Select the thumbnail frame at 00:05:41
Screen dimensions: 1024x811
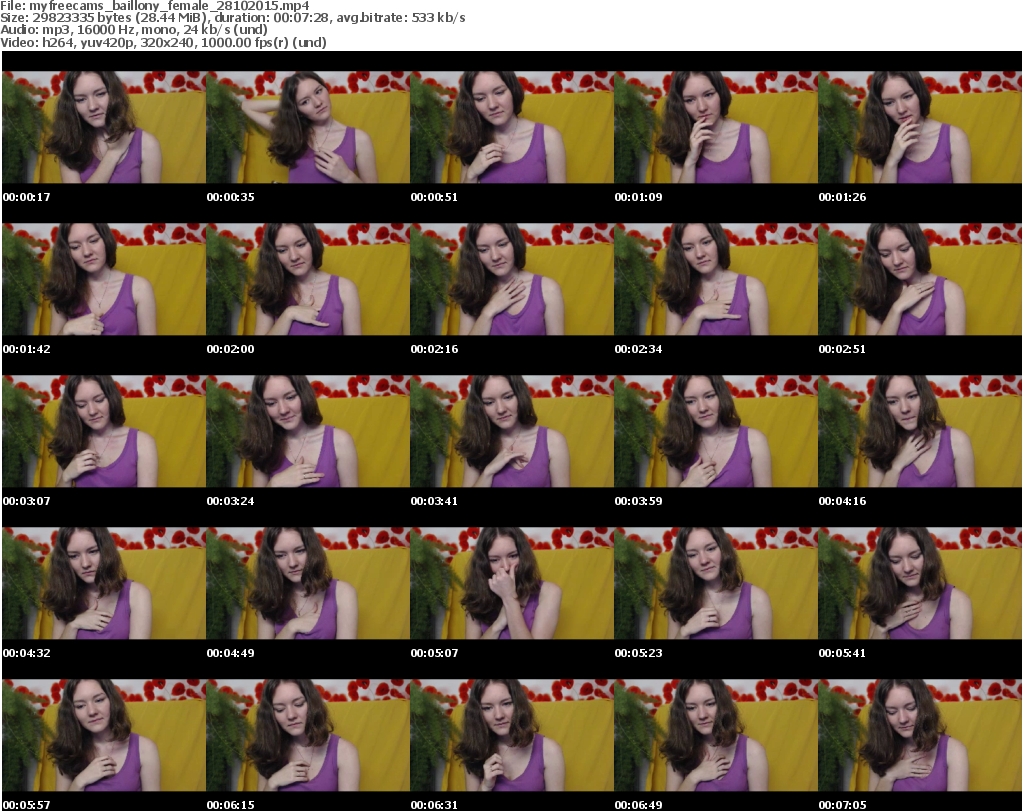point(920,584)
